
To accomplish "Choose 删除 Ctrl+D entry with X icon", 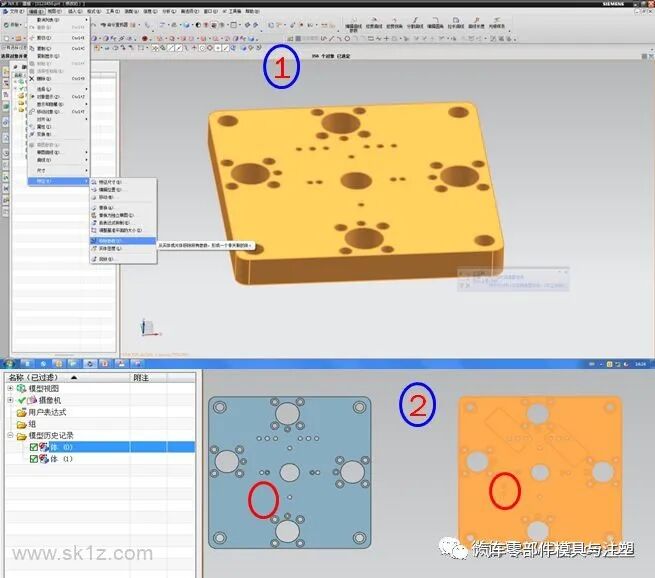I will [x=58, y=79].
